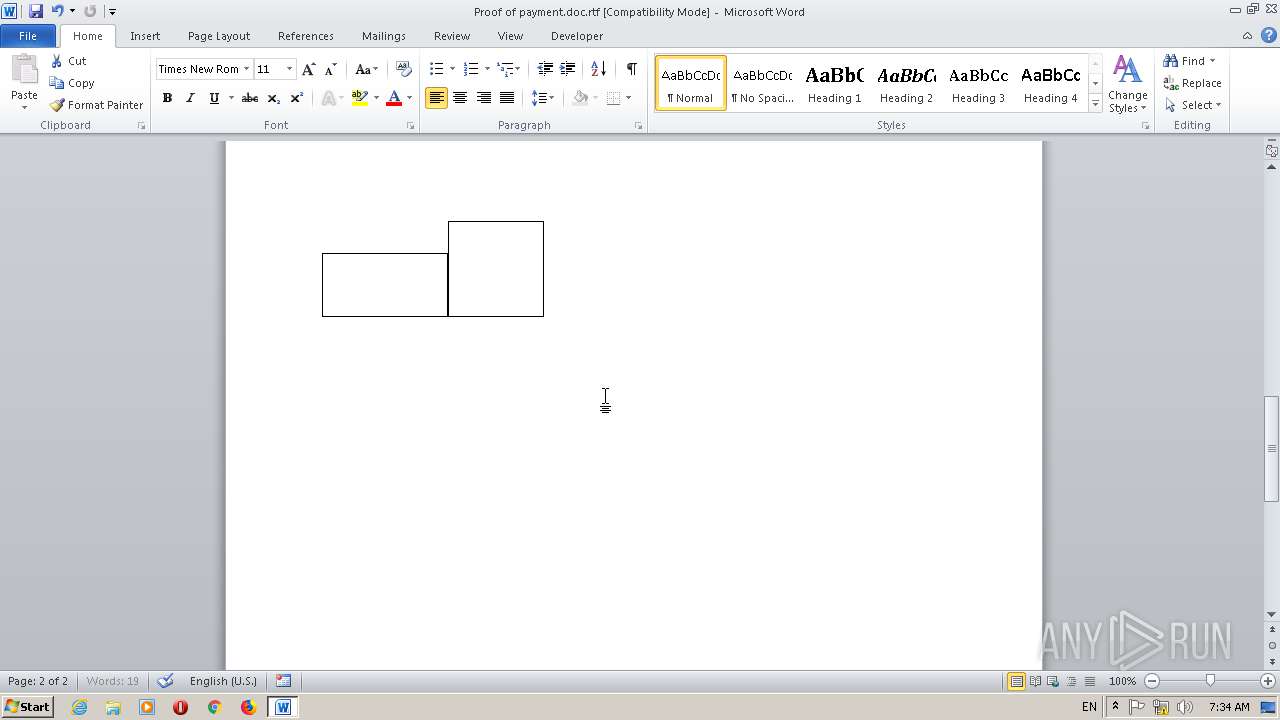Clear formatting icon
The image size is (1280, 720).
[x=404, y=69]
